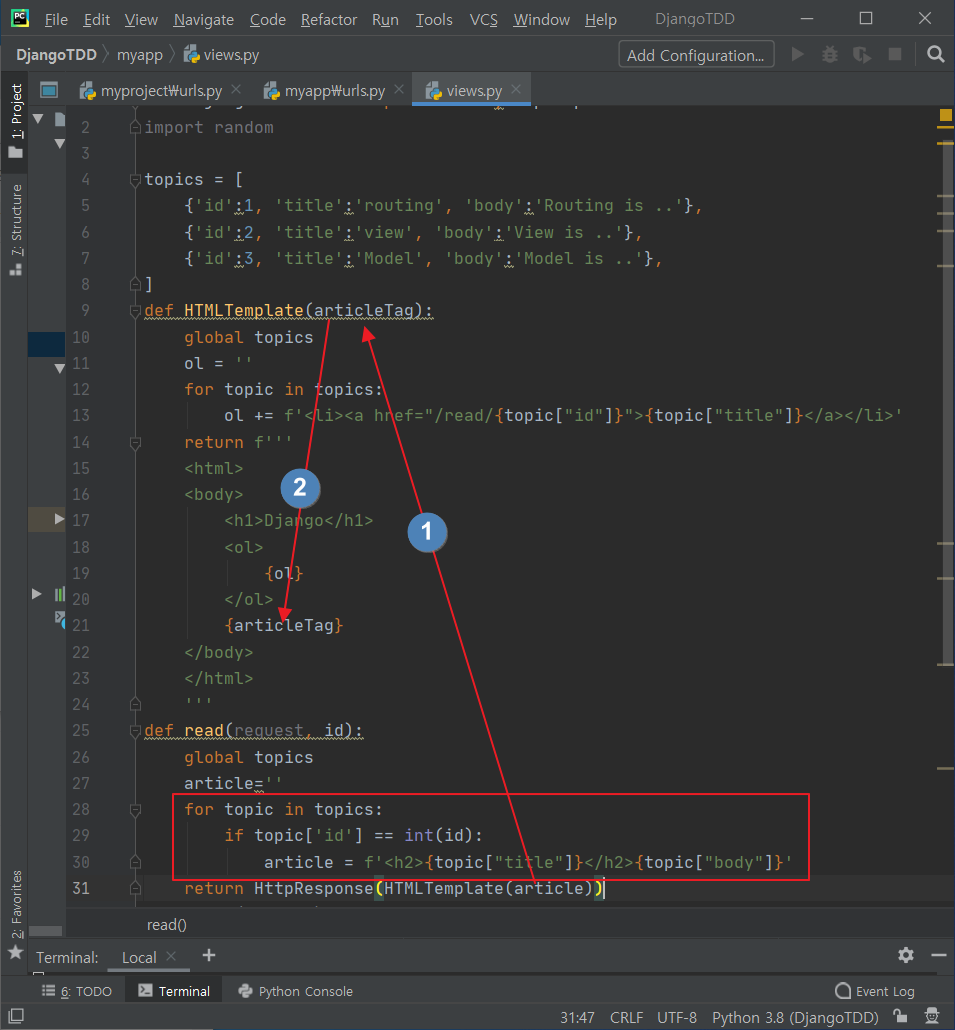Click the myapp breadcrumb
955x1030 pixels.
pos(139,55)
